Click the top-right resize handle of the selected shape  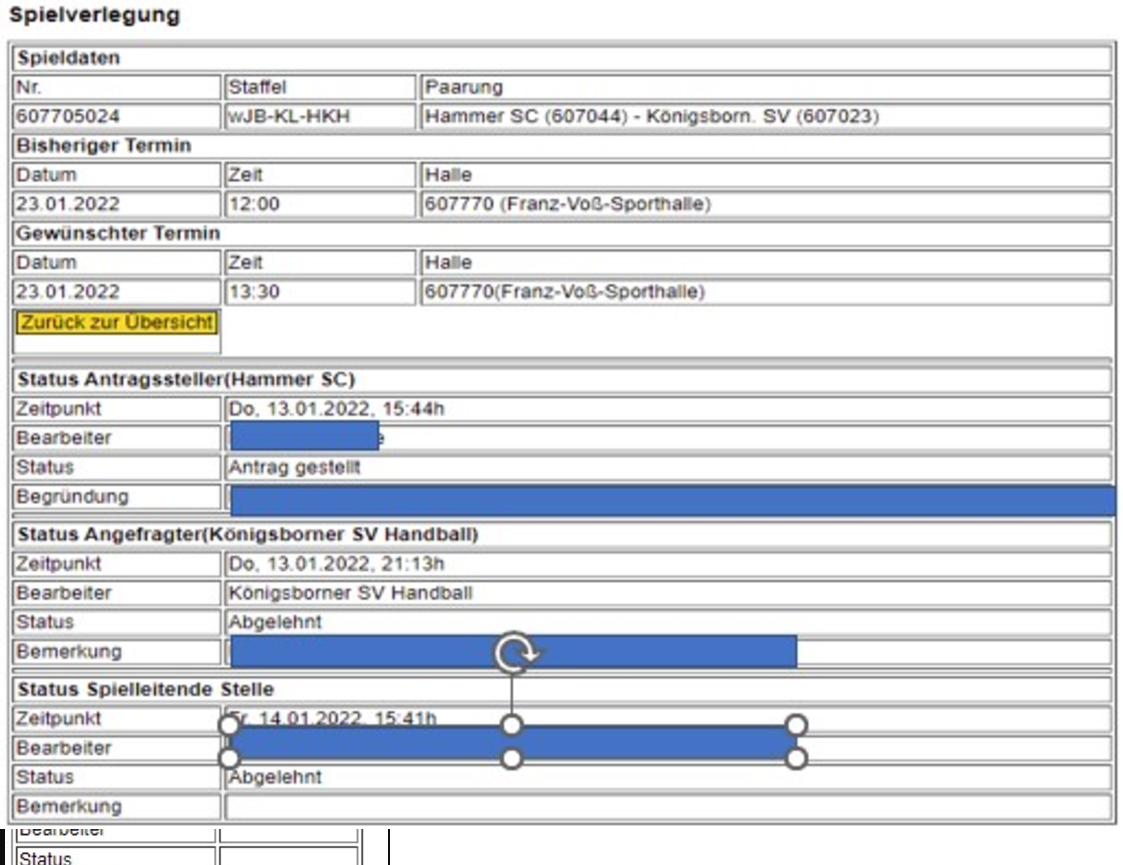[x=796, y=725]
